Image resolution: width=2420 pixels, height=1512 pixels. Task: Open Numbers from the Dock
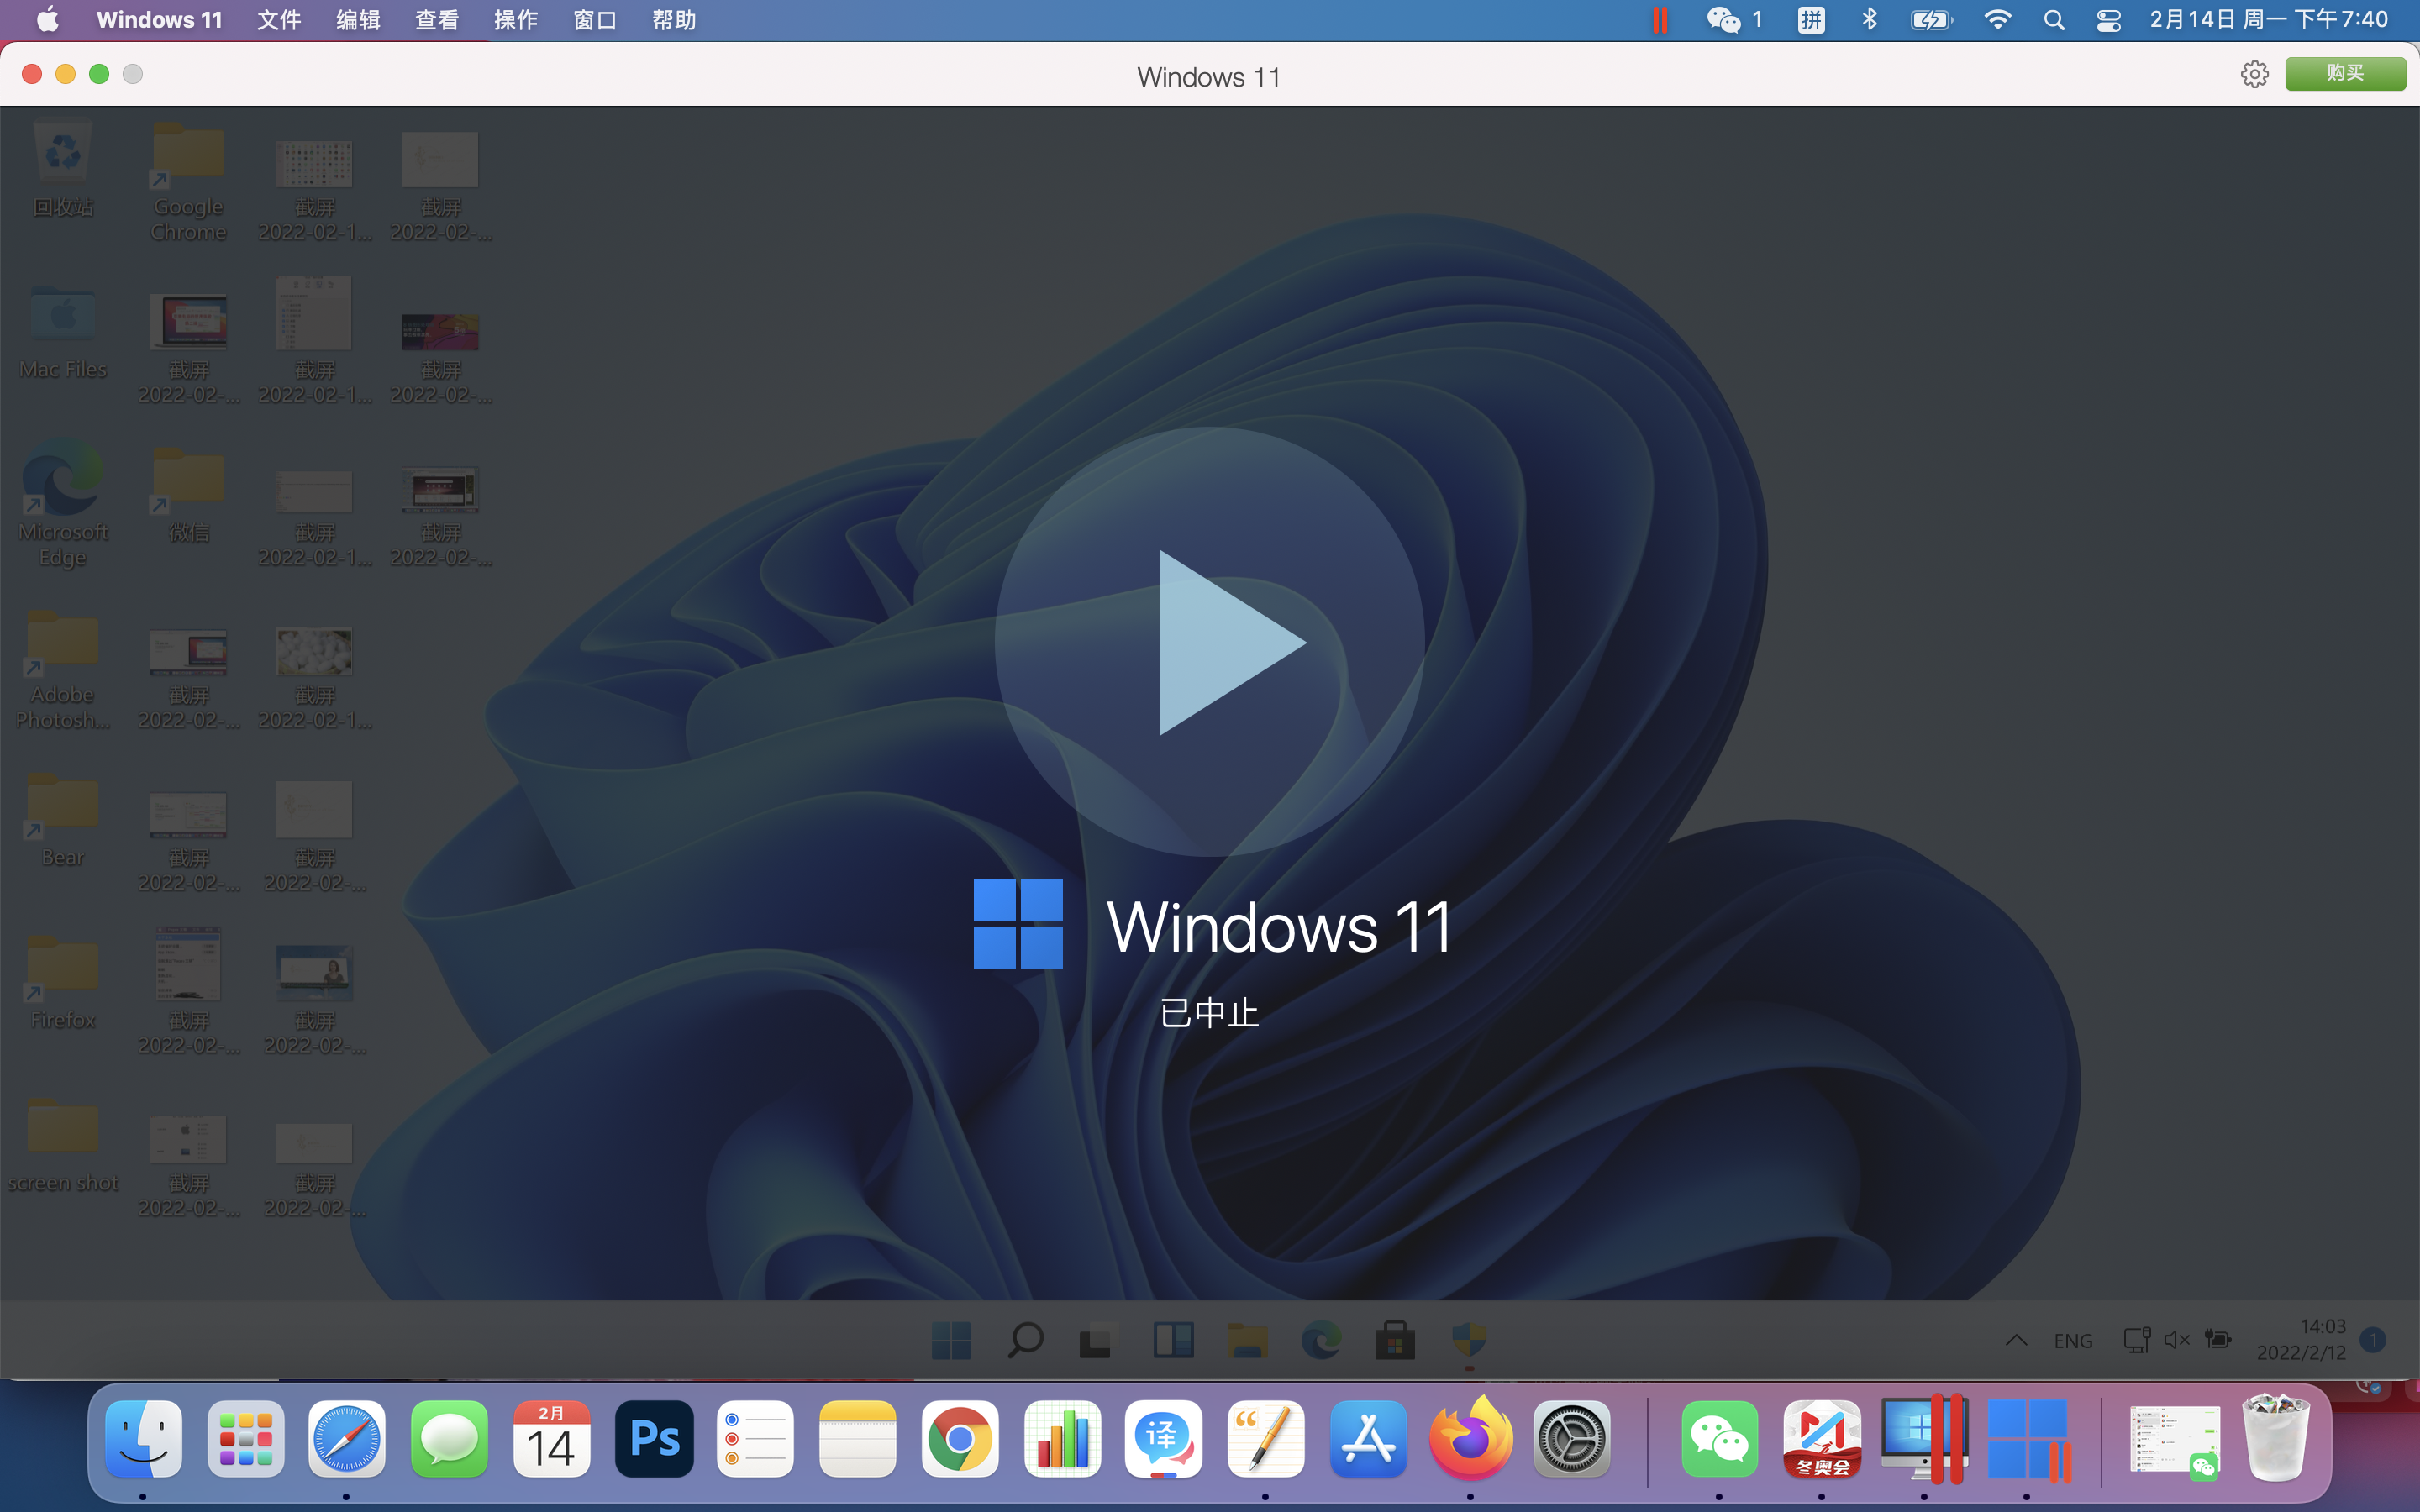(x=1062, y=1439)
